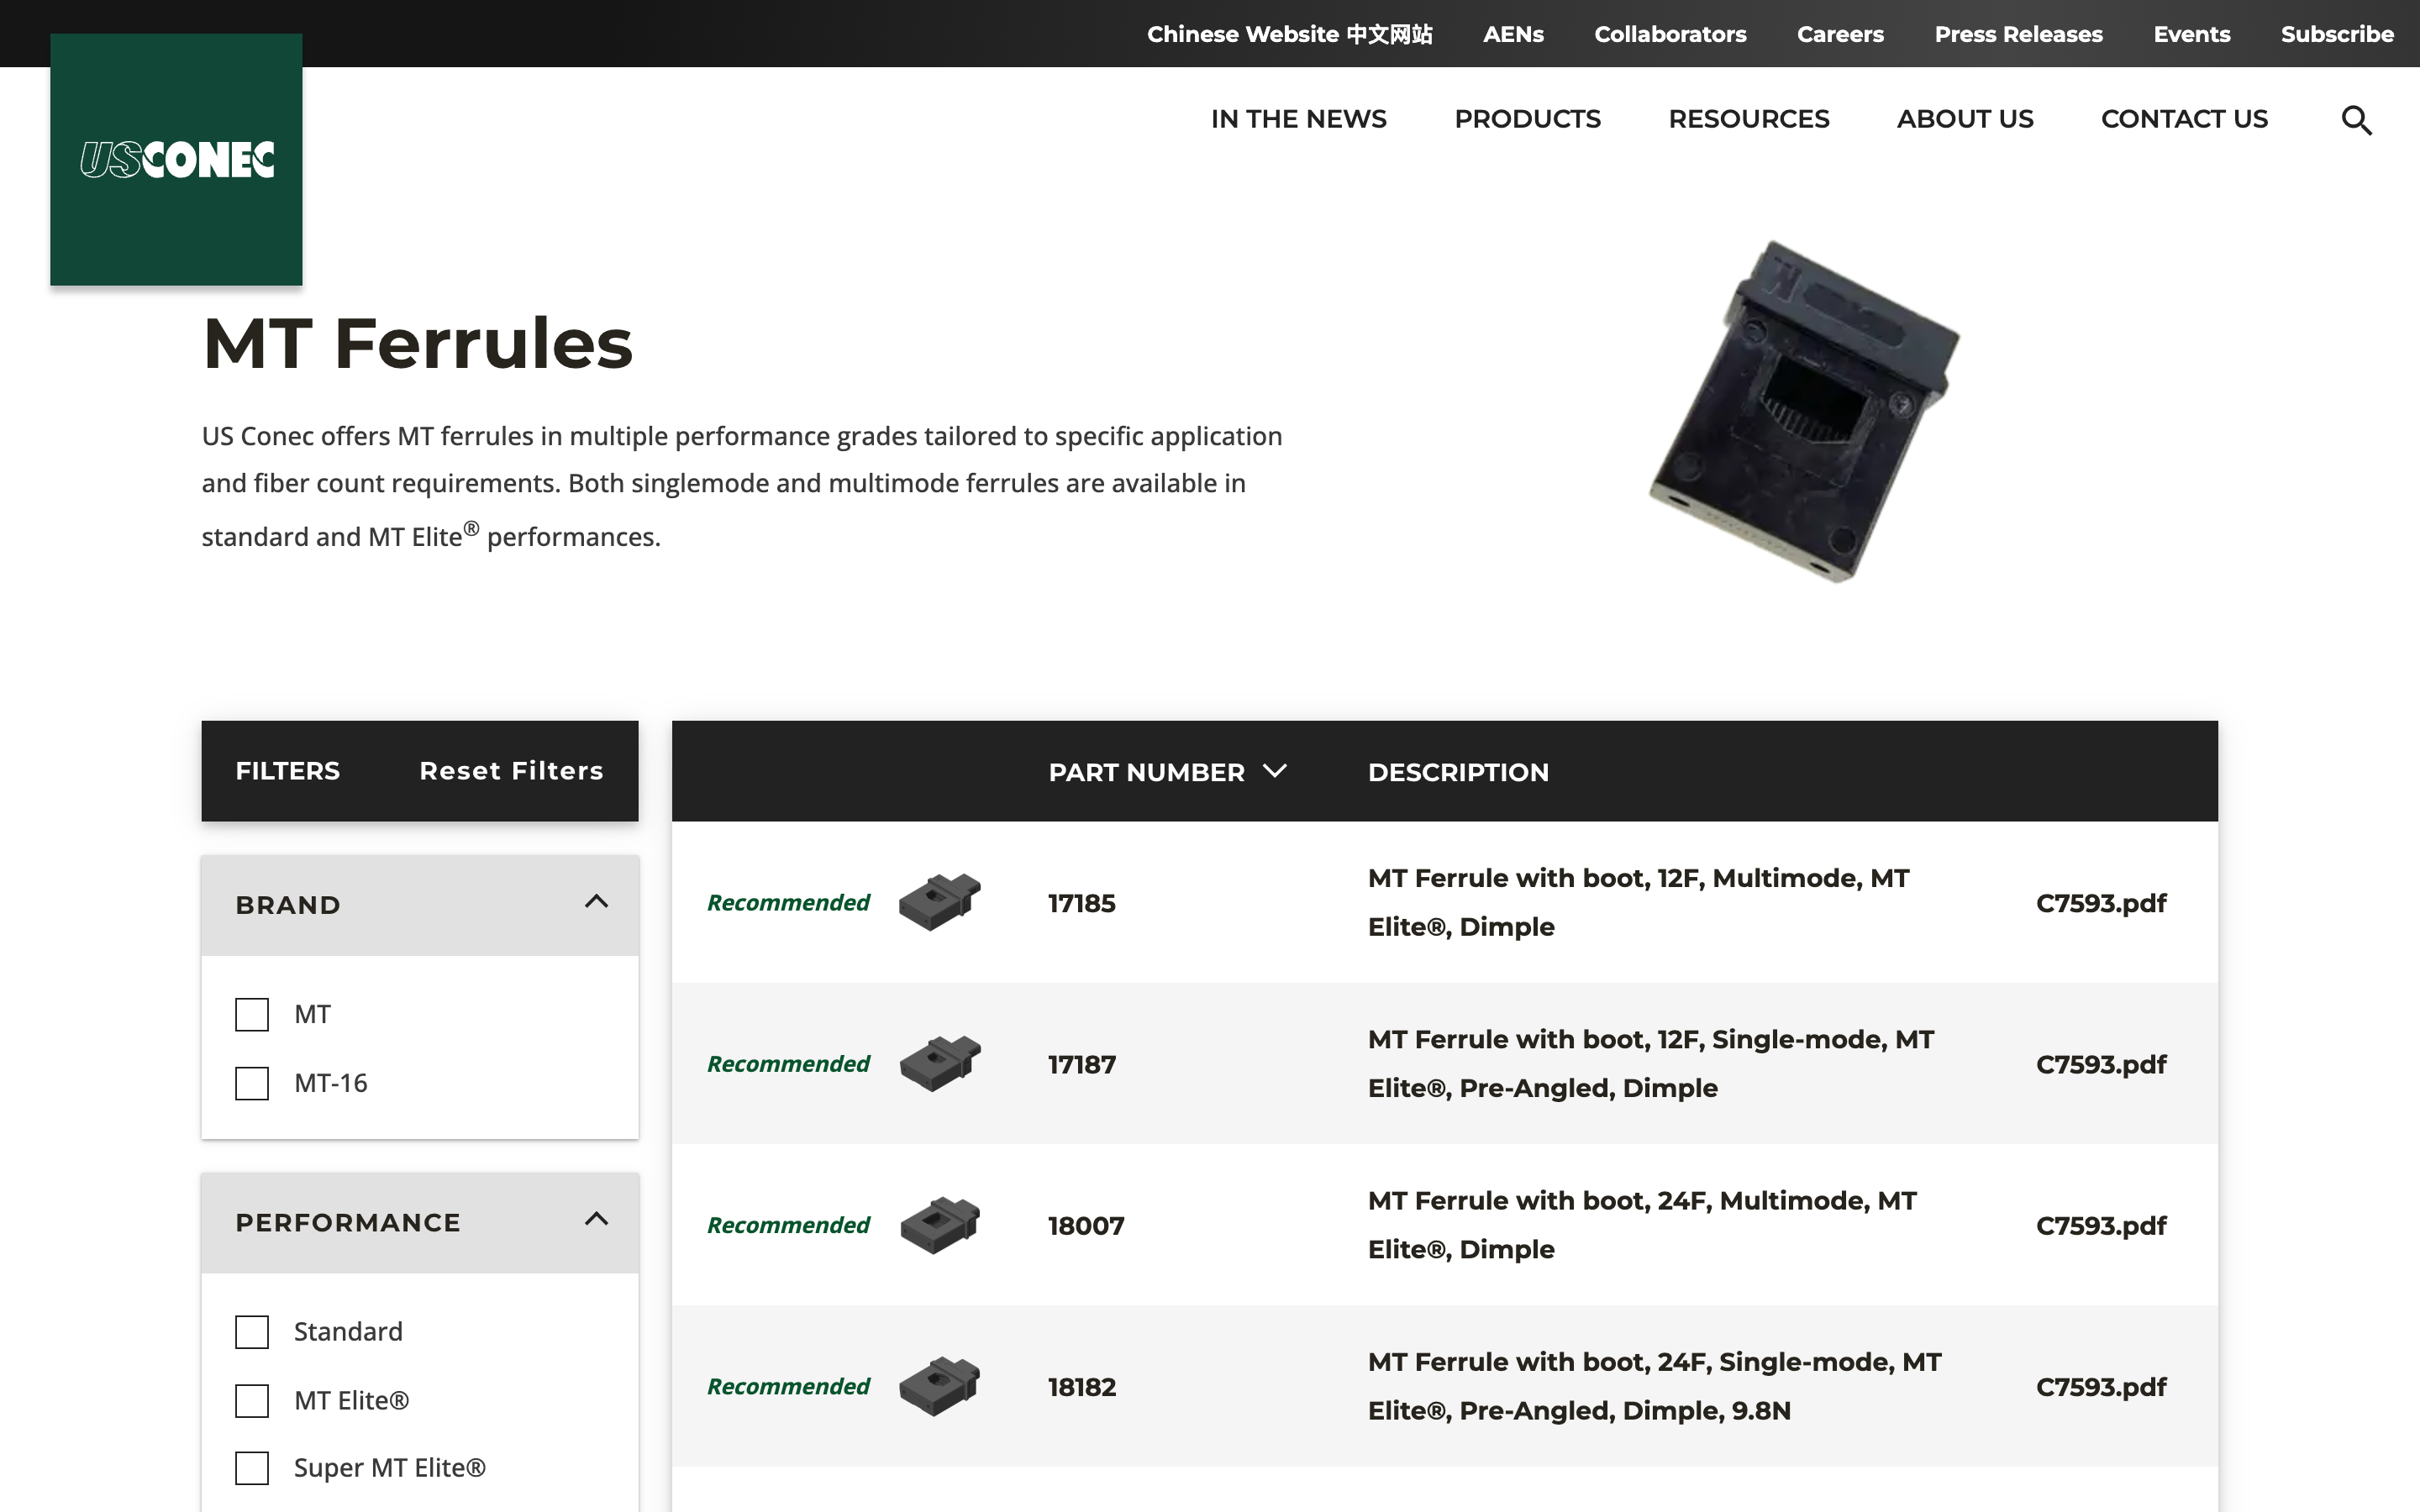Screen dimensions: 2420x1512
Task: Open the In The News menu
Action: (x=1298, y=119)
